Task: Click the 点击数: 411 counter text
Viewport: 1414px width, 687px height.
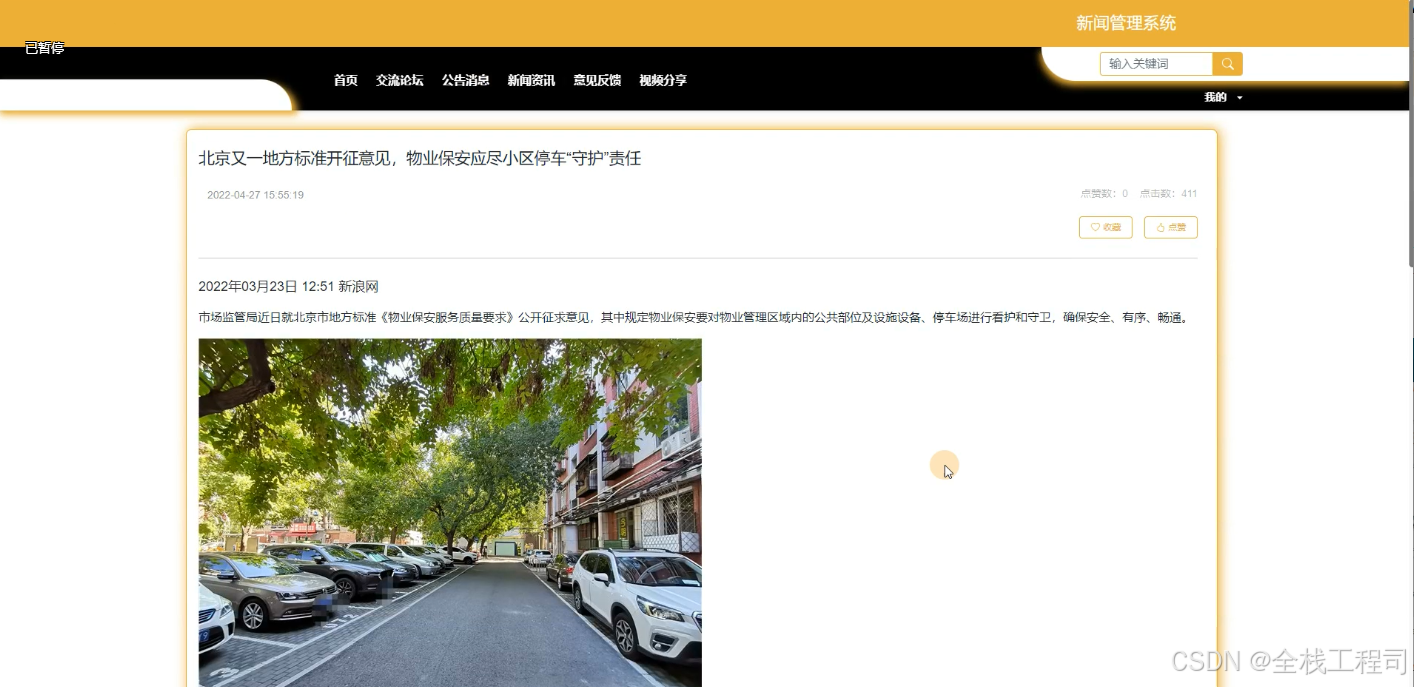Action: point(1168,194)
